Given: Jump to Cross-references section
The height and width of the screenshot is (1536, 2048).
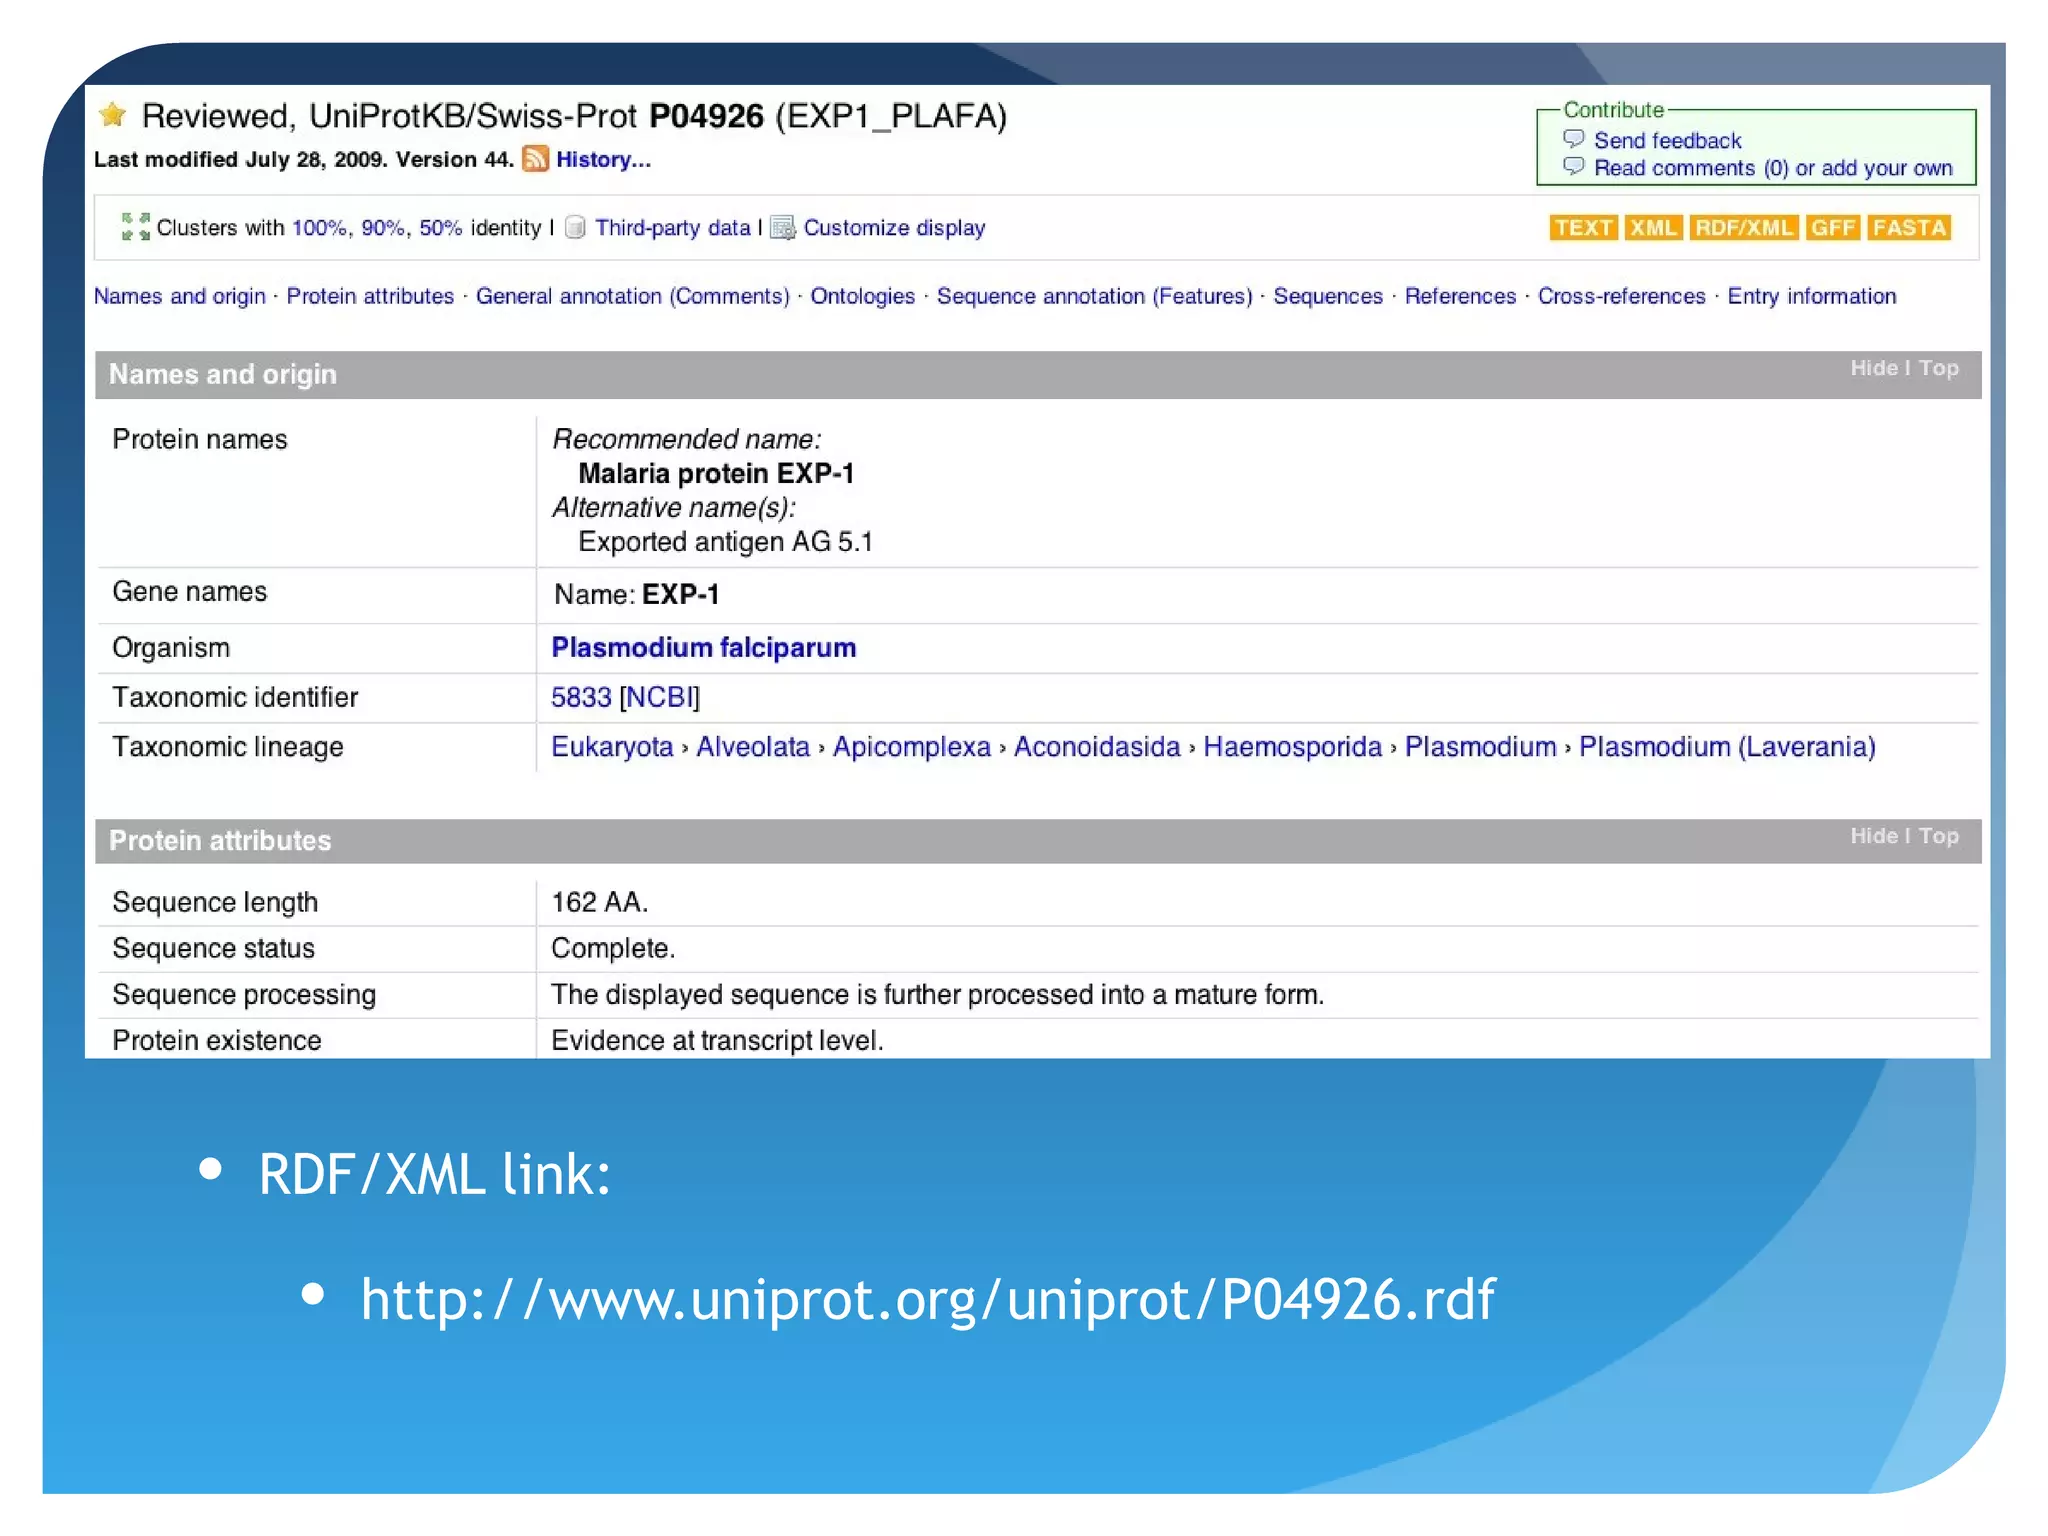Looking at the screenshot, I should (1621, 296).
